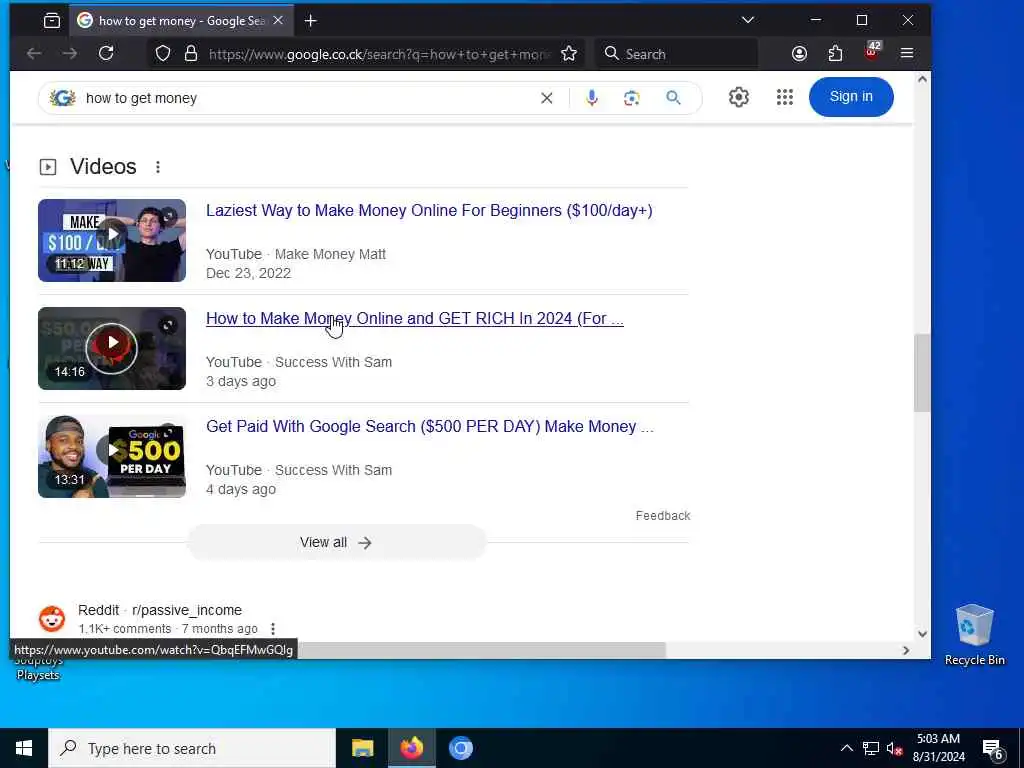Open the 5:03 AM clock calendar
This screenshot has height=768, width=1024.
[938, 748]
